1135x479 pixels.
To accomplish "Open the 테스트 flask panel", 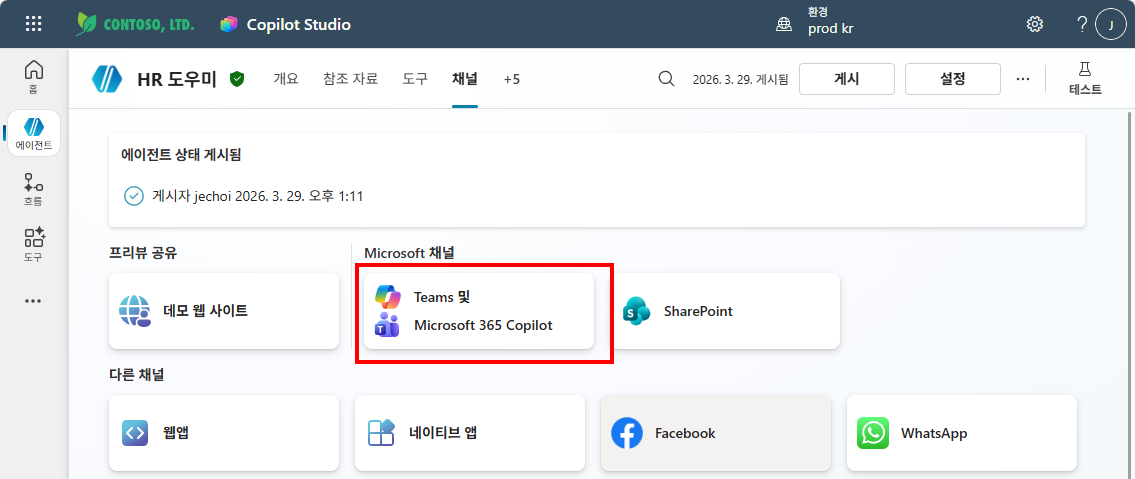I will pyautogui.click(x=1085, y=78).
